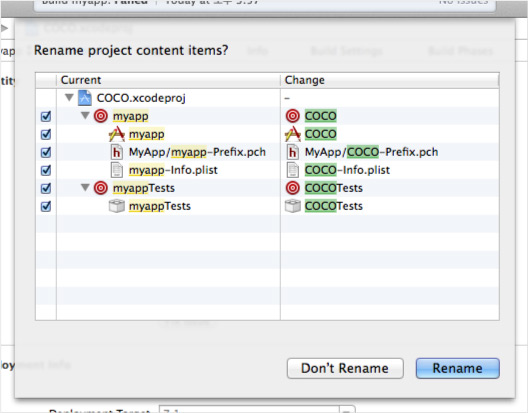Click the myapp-Info.plist document icon
528x413 pixels.
pyautogui.click(x=117, y=170)
